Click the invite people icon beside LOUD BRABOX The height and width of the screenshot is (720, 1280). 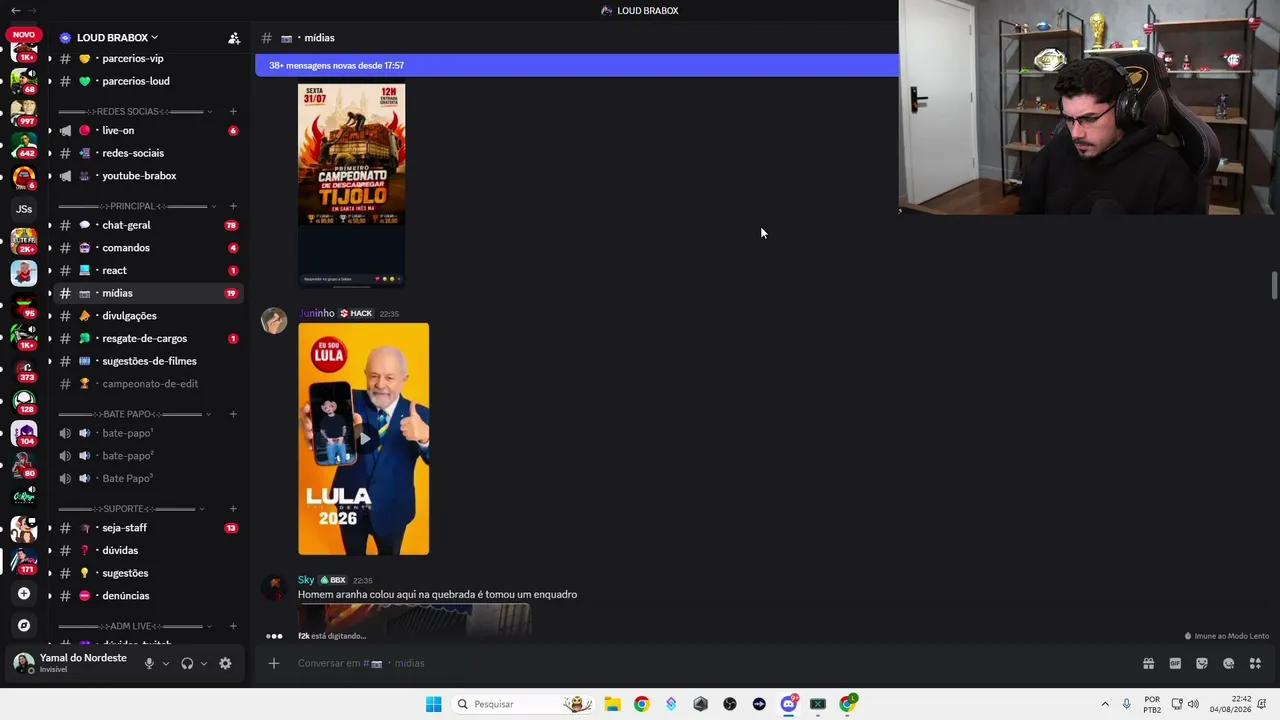[x=234, y=38]
